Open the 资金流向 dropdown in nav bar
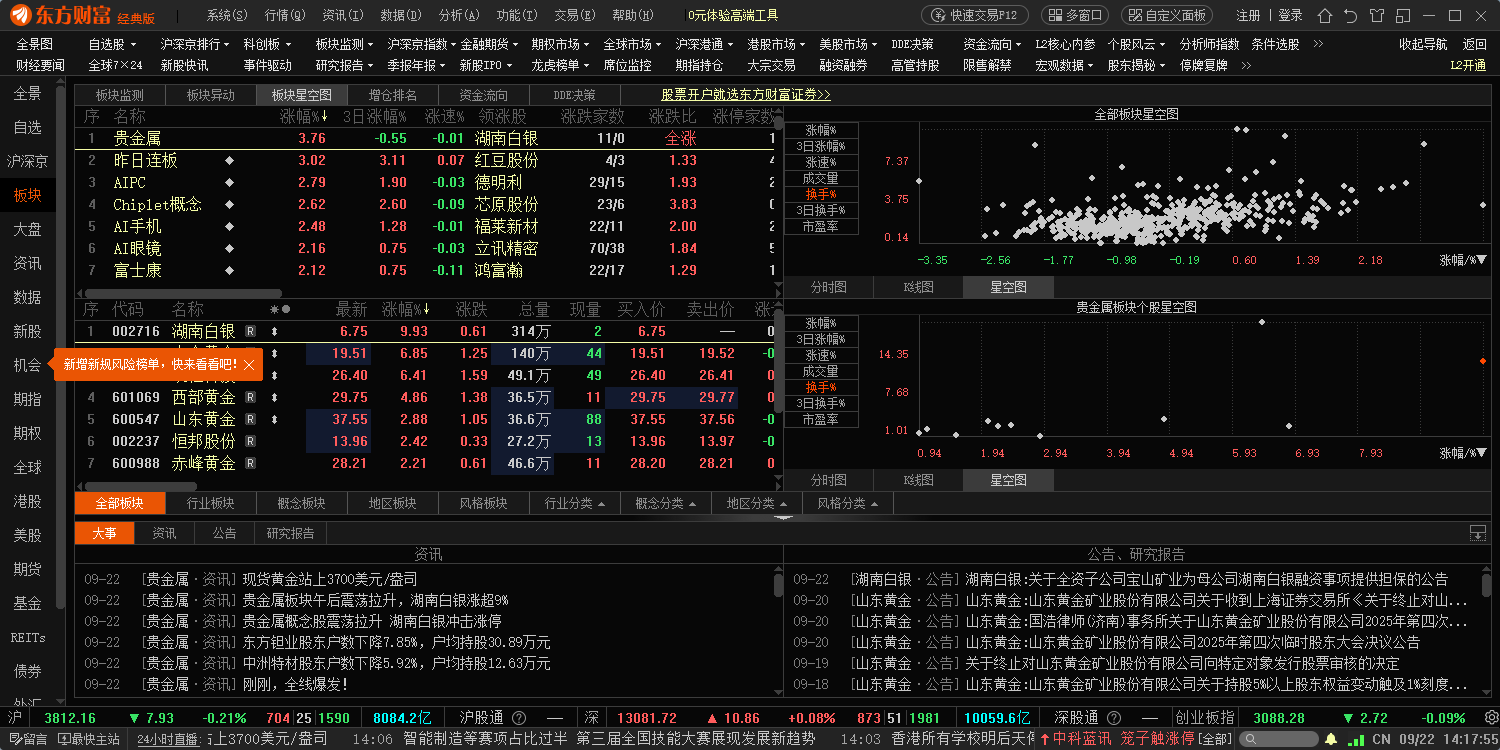Image resolution: width=1500 pixels, height=750 pixels. pyautogui.click(x=993, y=44)
